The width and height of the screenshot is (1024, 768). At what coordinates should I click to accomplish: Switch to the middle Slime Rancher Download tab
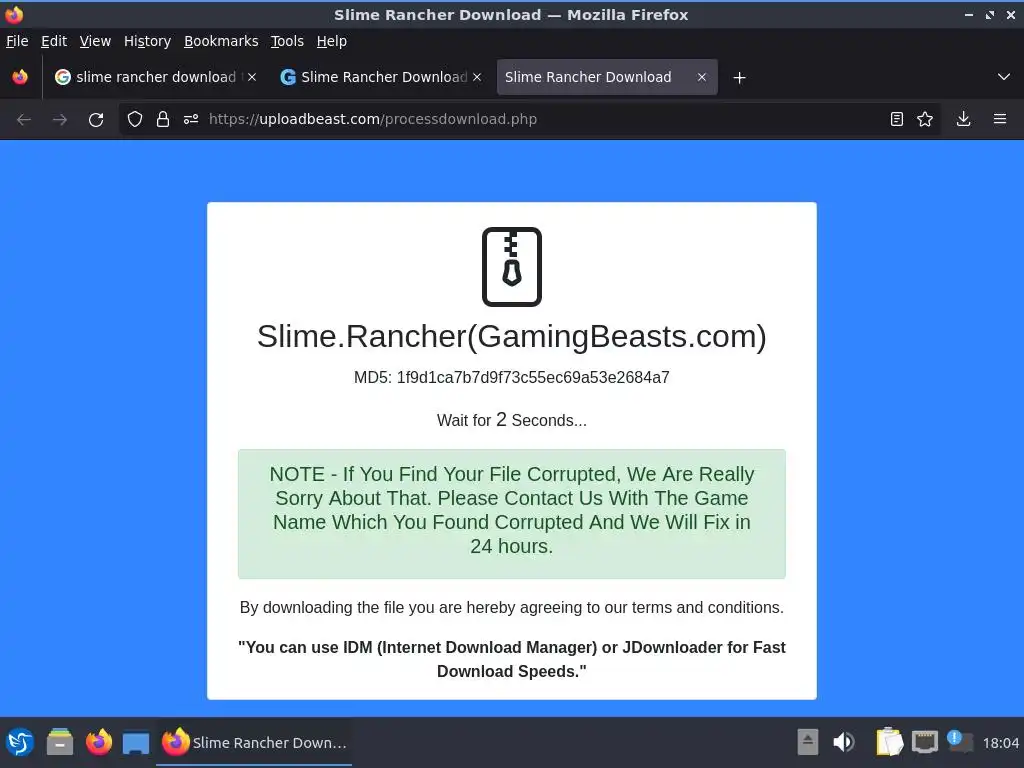click(381, 77)
